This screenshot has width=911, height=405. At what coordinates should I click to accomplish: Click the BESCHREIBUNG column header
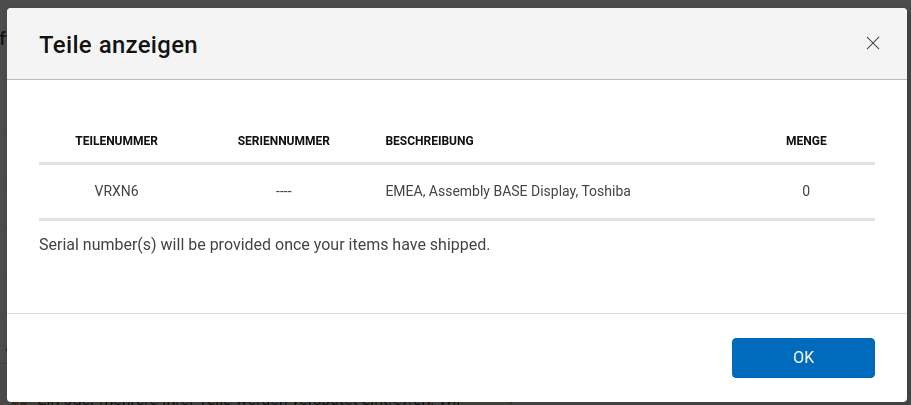429,141
